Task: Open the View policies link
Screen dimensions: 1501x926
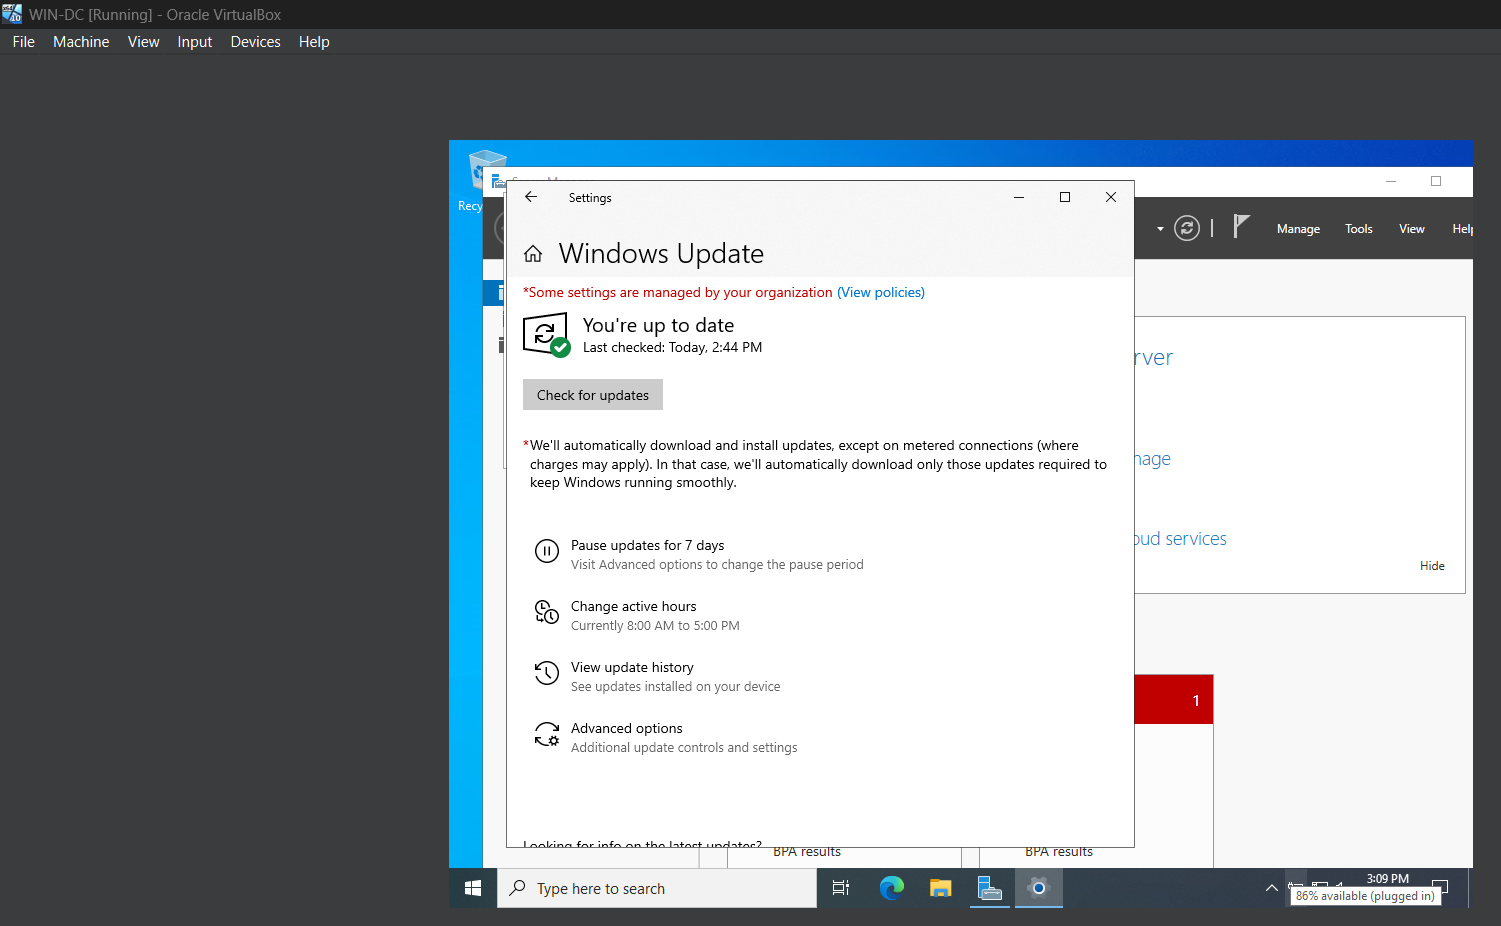Action: click(x=881, y=293)
